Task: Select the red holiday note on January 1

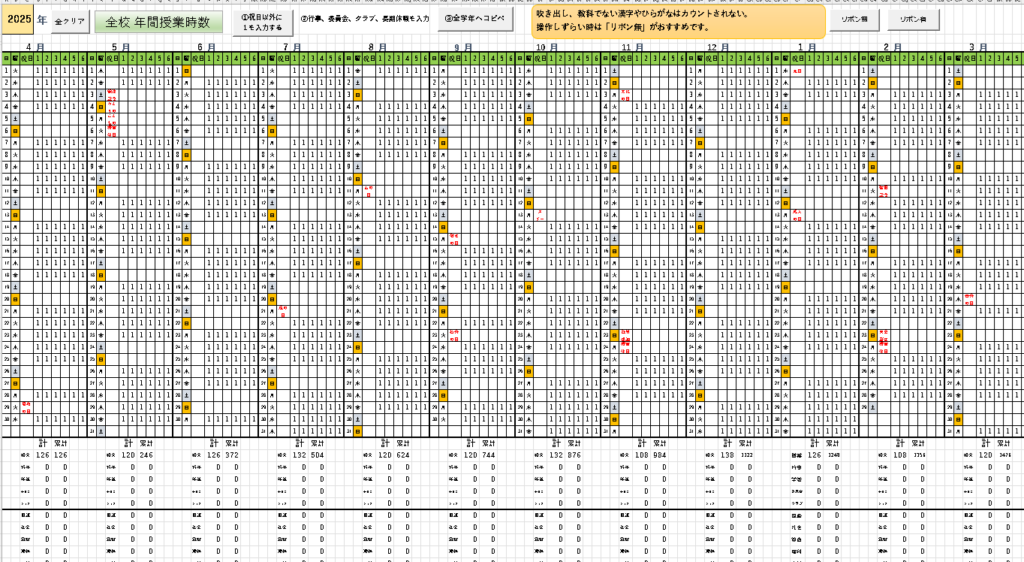Action: [x=797, y=70]
